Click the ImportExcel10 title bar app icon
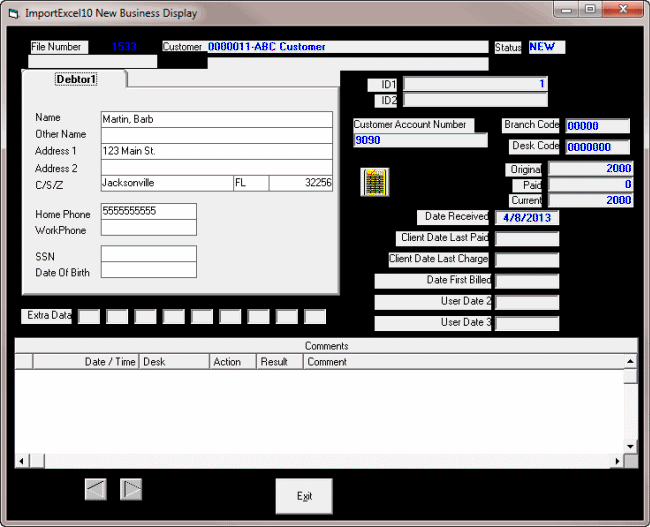 [12, 13]
